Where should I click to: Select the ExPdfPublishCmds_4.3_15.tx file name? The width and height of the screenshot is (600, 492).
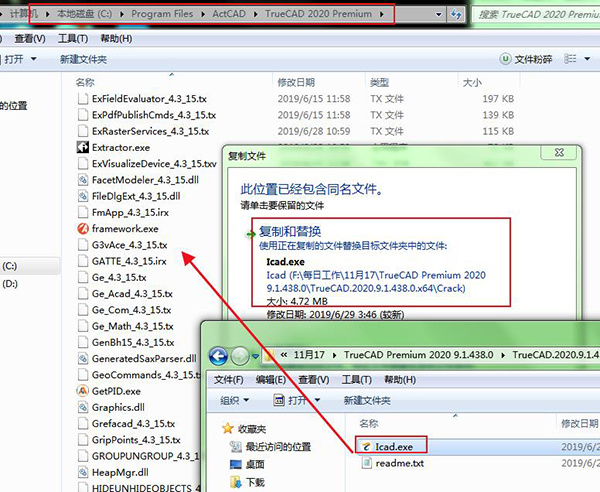(154, 115)
